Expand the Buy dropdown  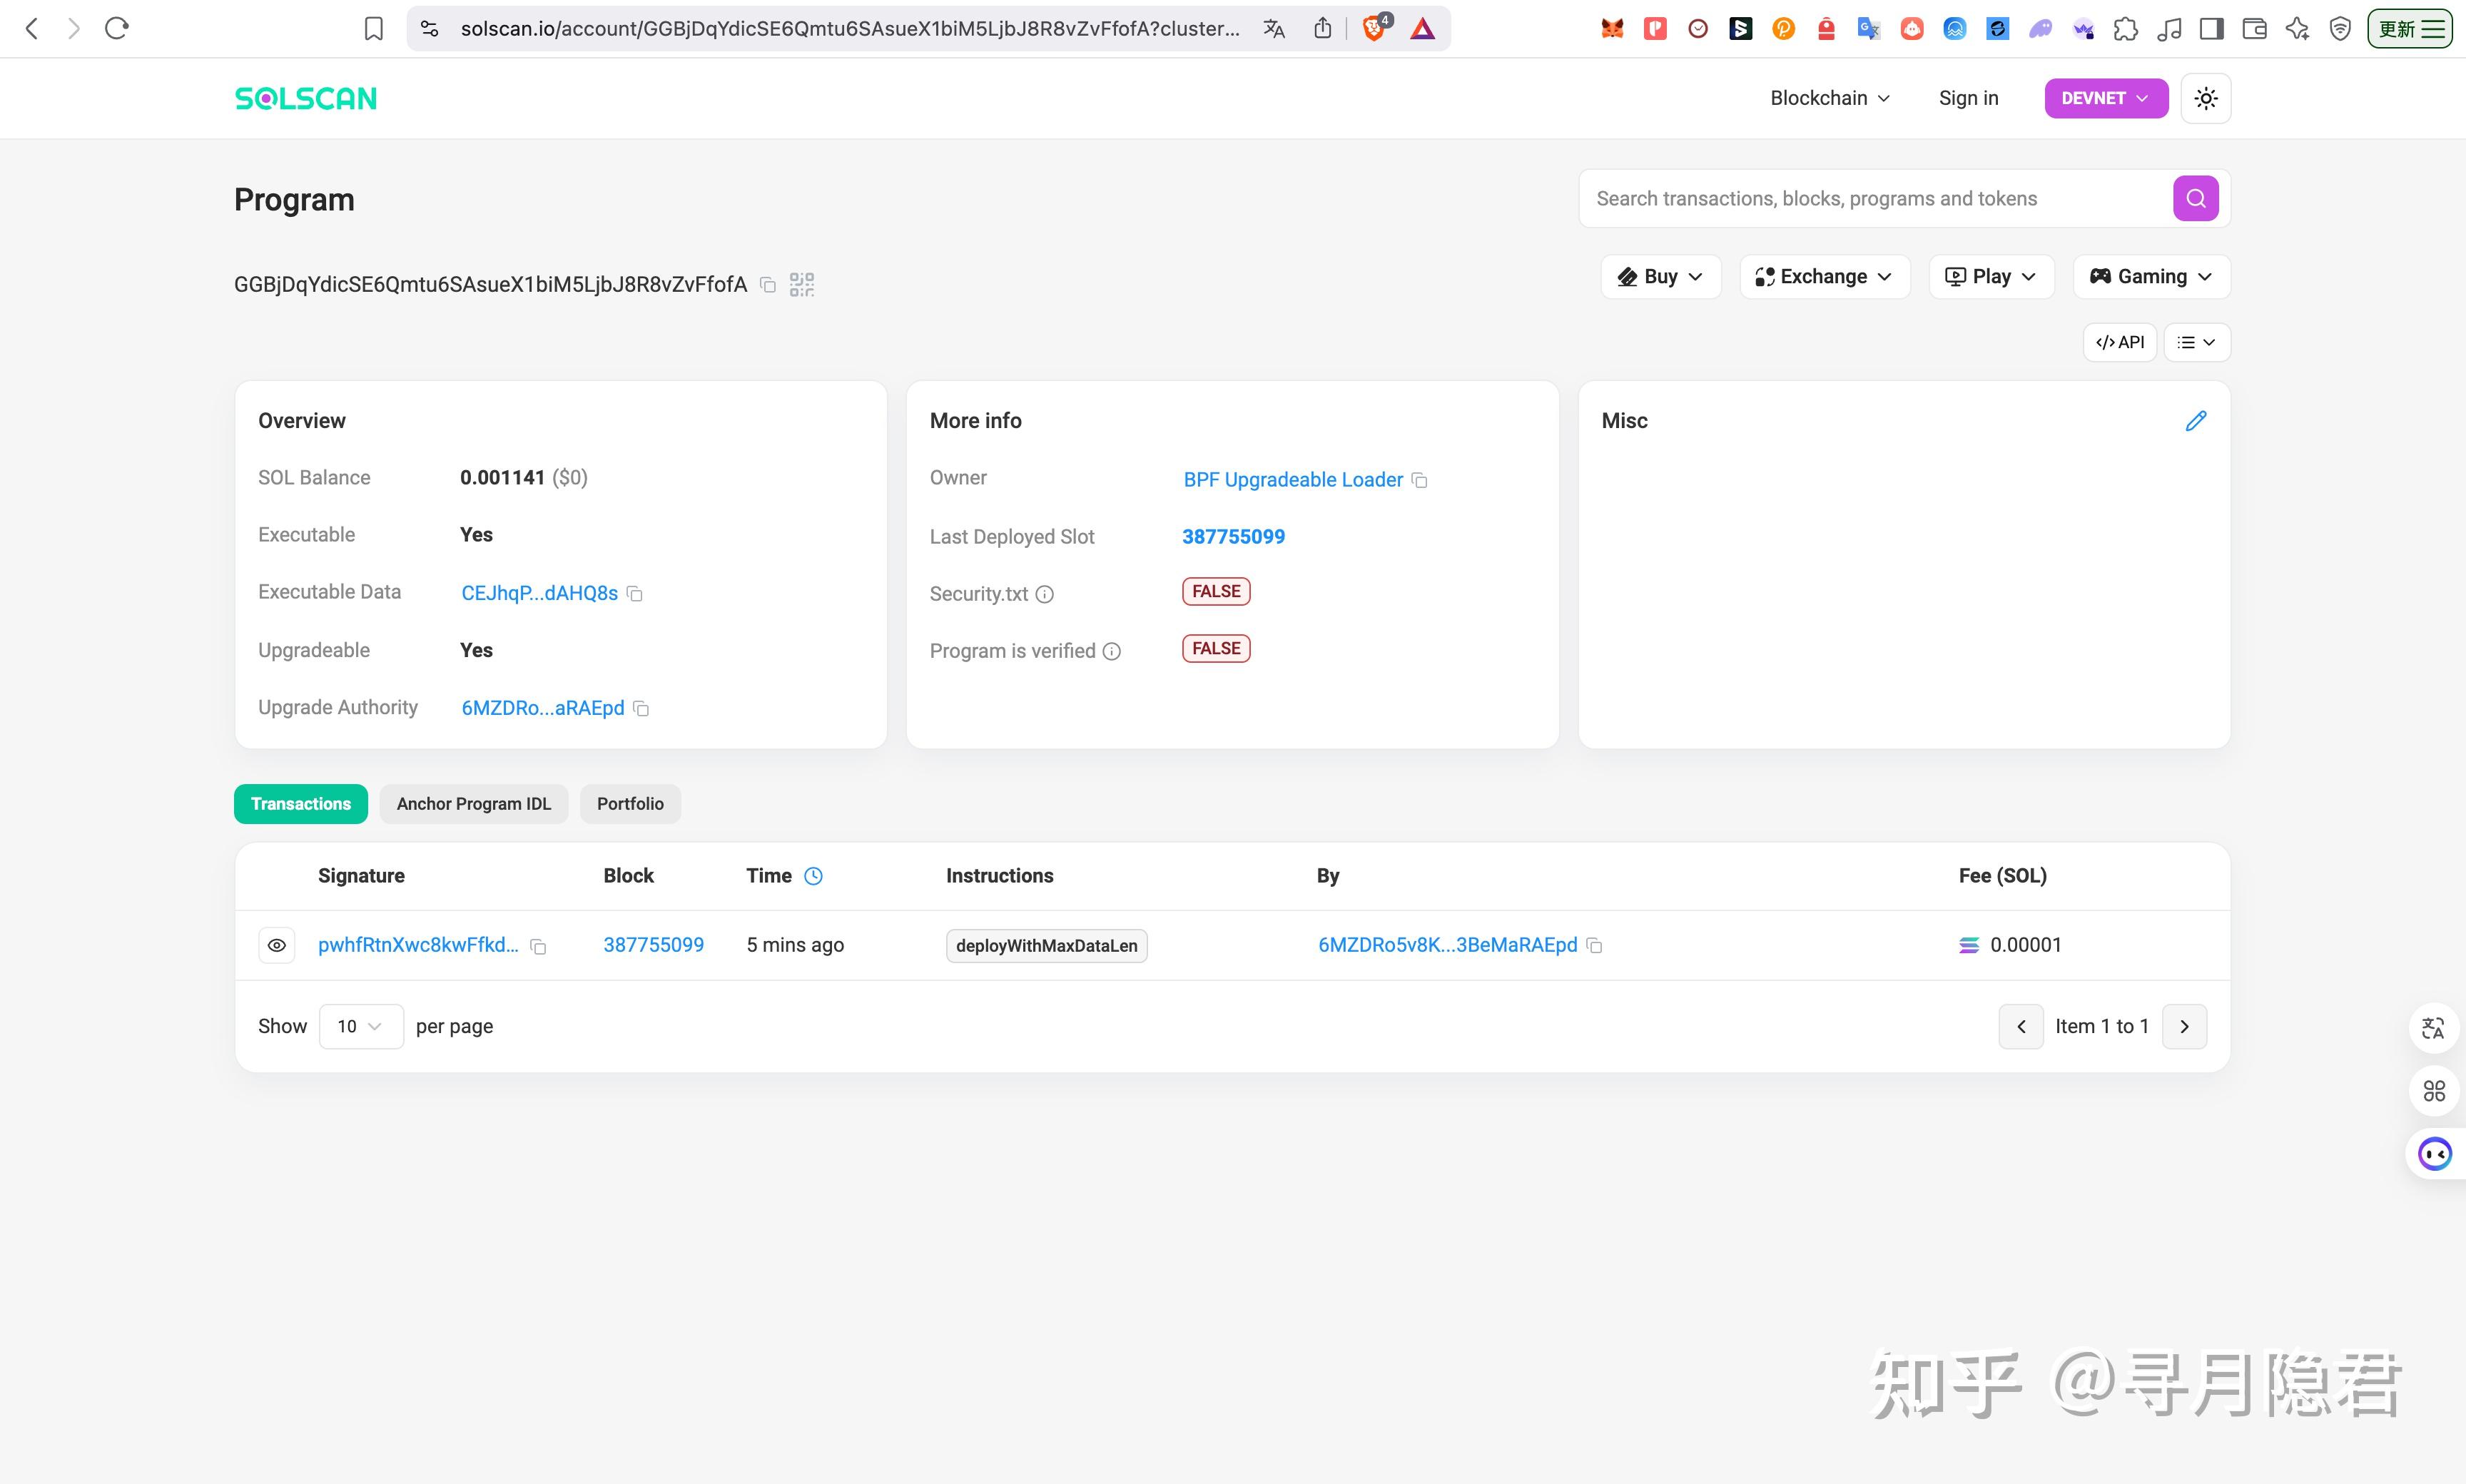(1660, 277)
